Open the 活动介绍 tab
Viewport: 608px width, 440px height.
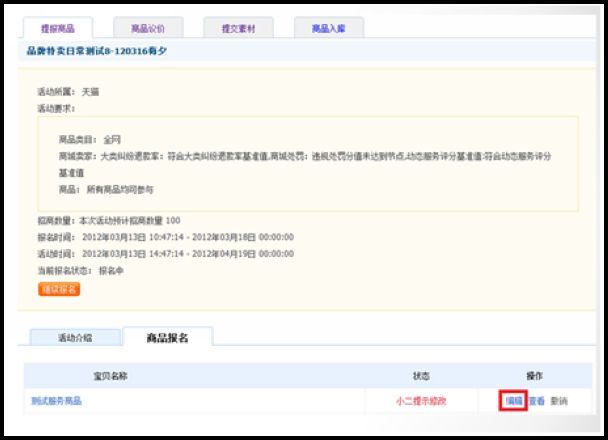coord(75,338)
